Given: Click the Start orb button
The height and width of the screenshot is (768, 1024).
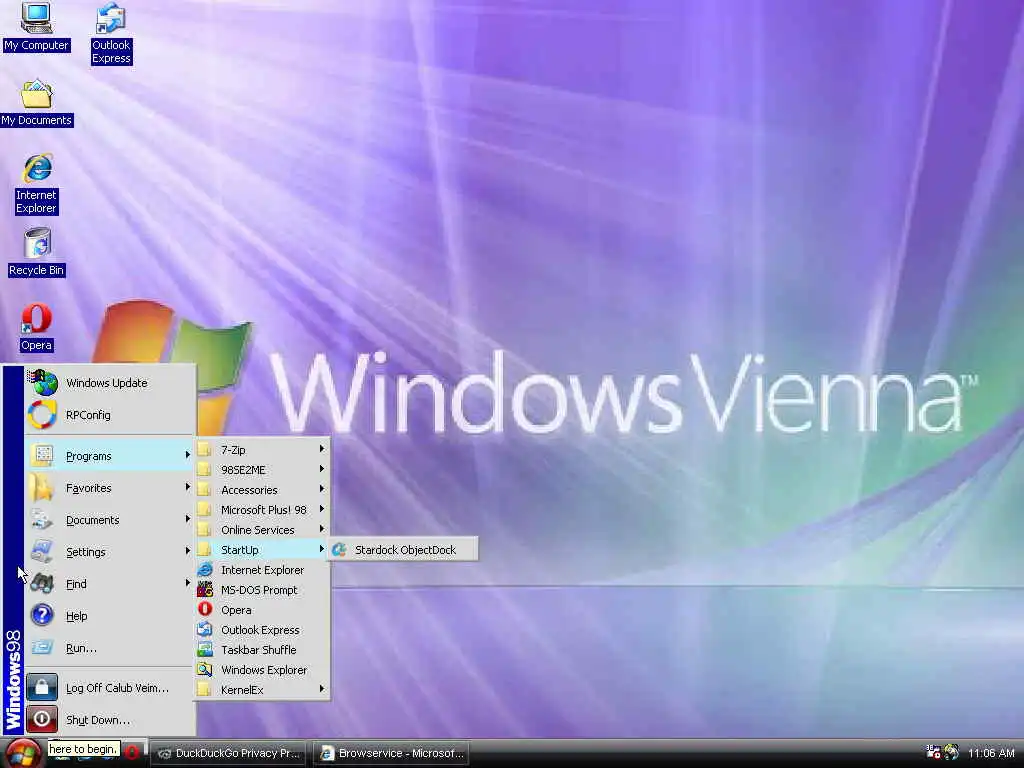Looking at the screenshot, I should tap(24, 752).
